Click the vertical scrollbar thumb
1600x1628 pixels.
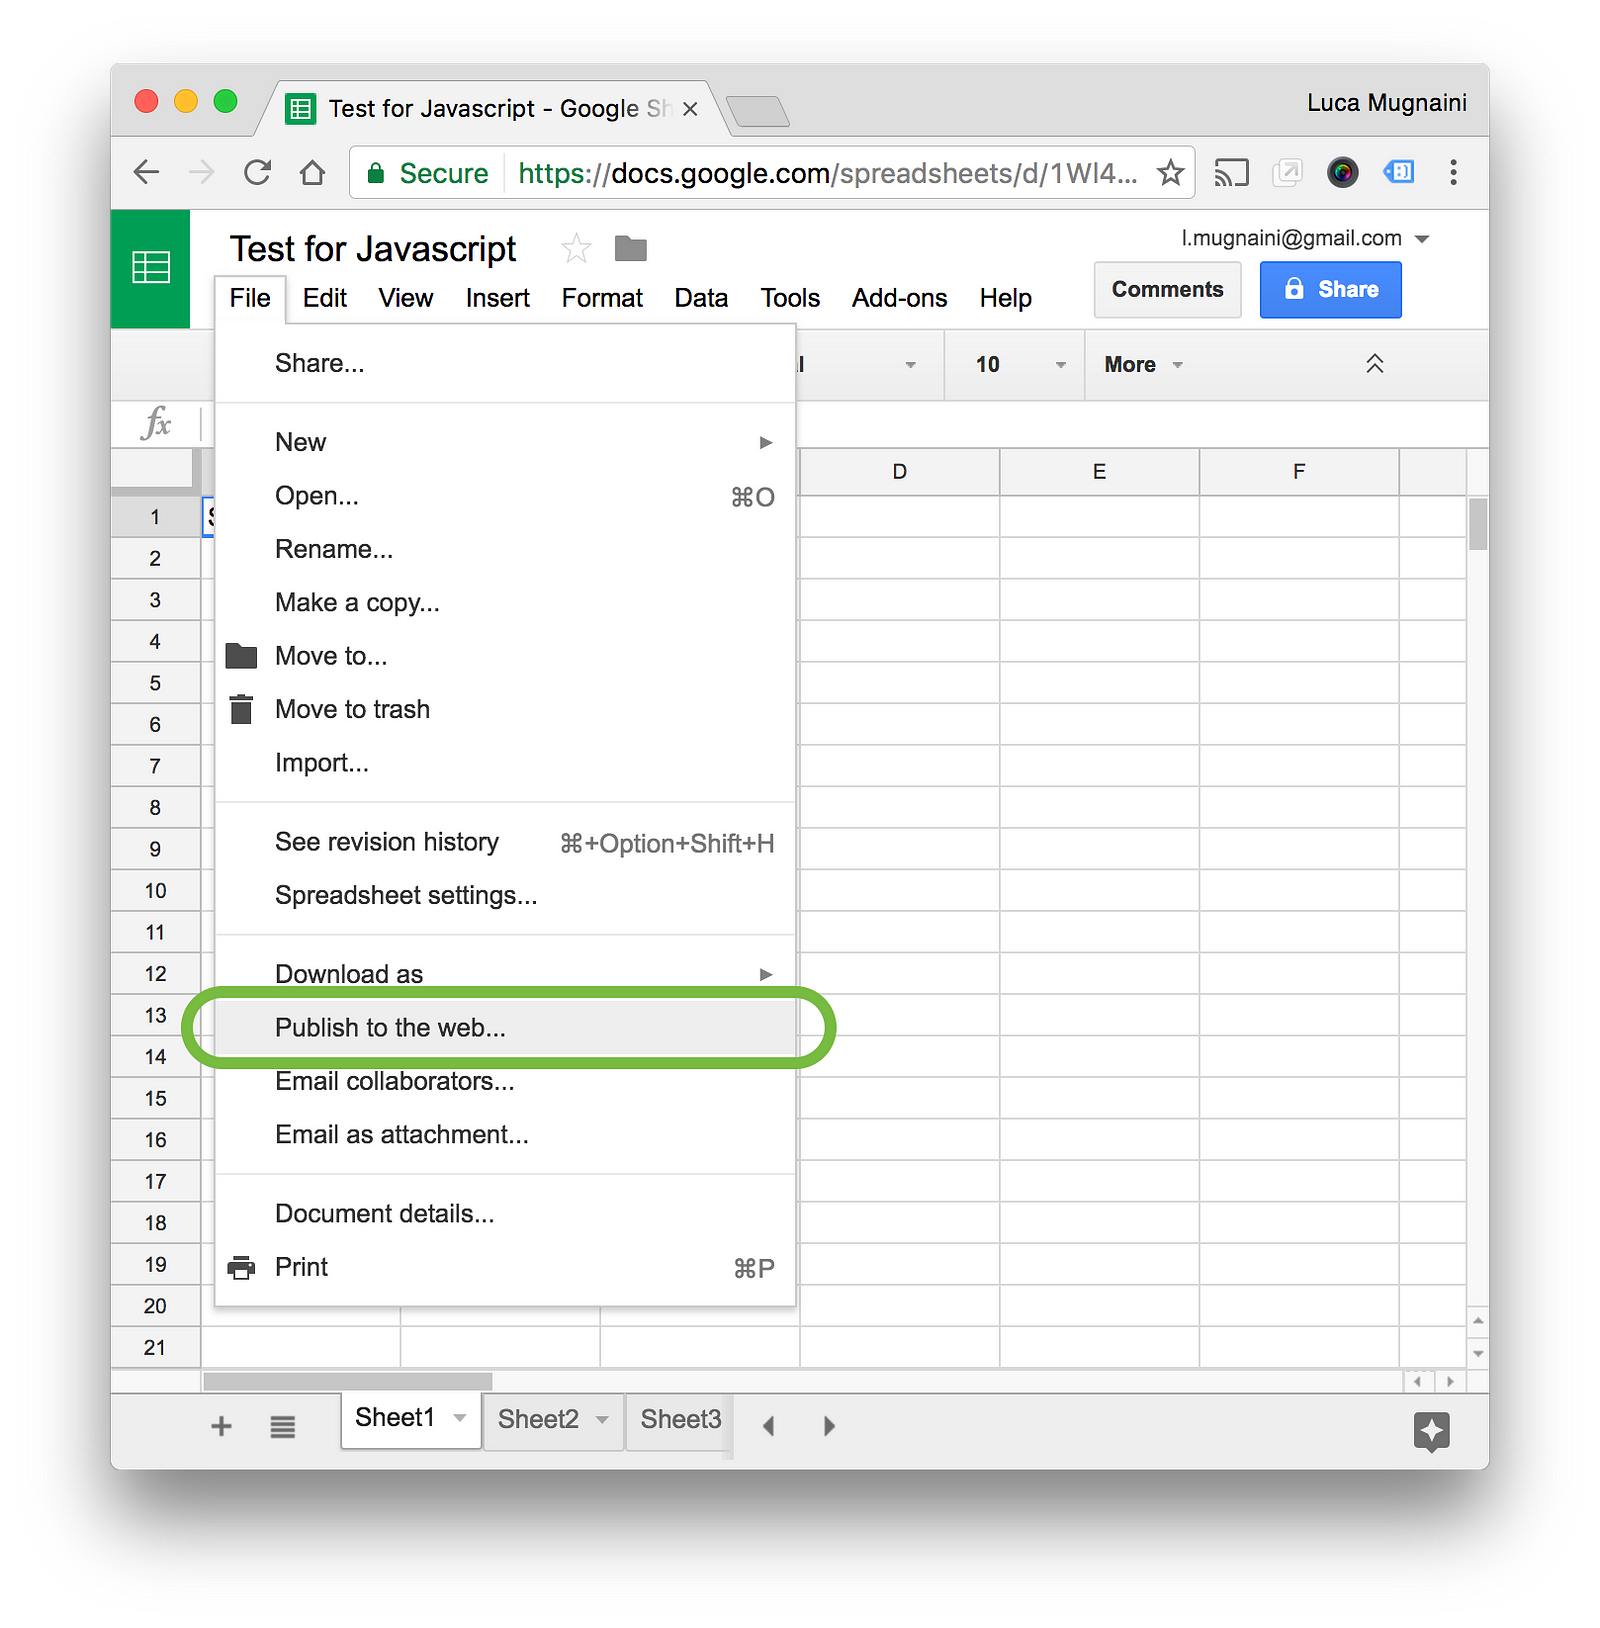pyautogui.click(x=1478, y=524)
